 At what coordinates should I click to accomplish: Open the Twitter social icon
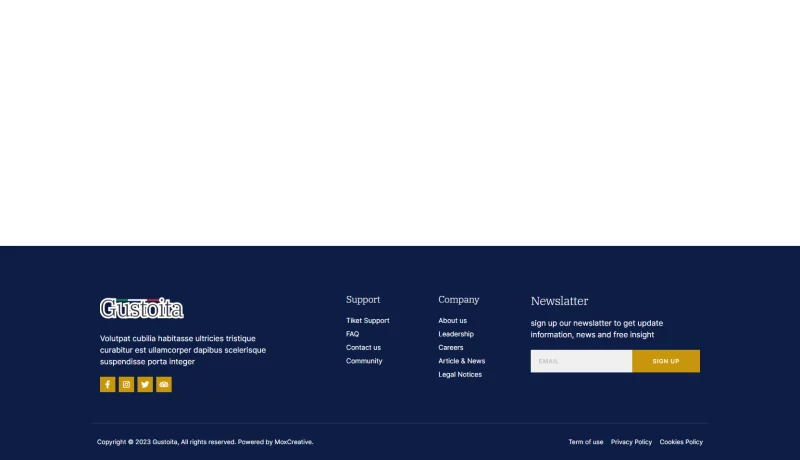(x=145, y=384)
